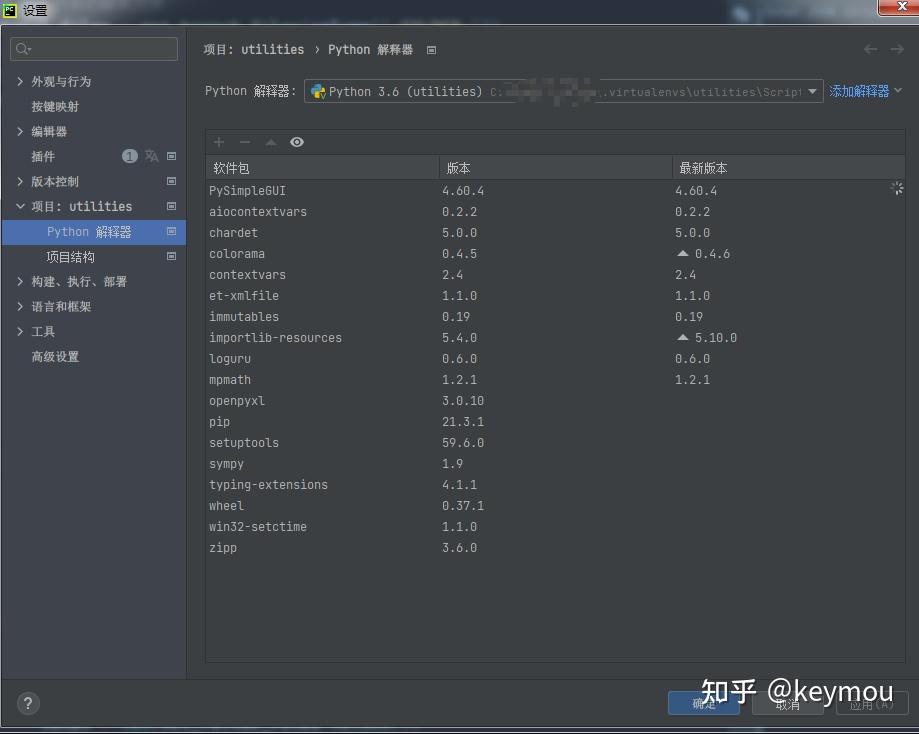This screenshot has width=919, height=734.
Task: Toggle the eye icon to show early releases
Action: pyautogui.click(x=296, y=142)
